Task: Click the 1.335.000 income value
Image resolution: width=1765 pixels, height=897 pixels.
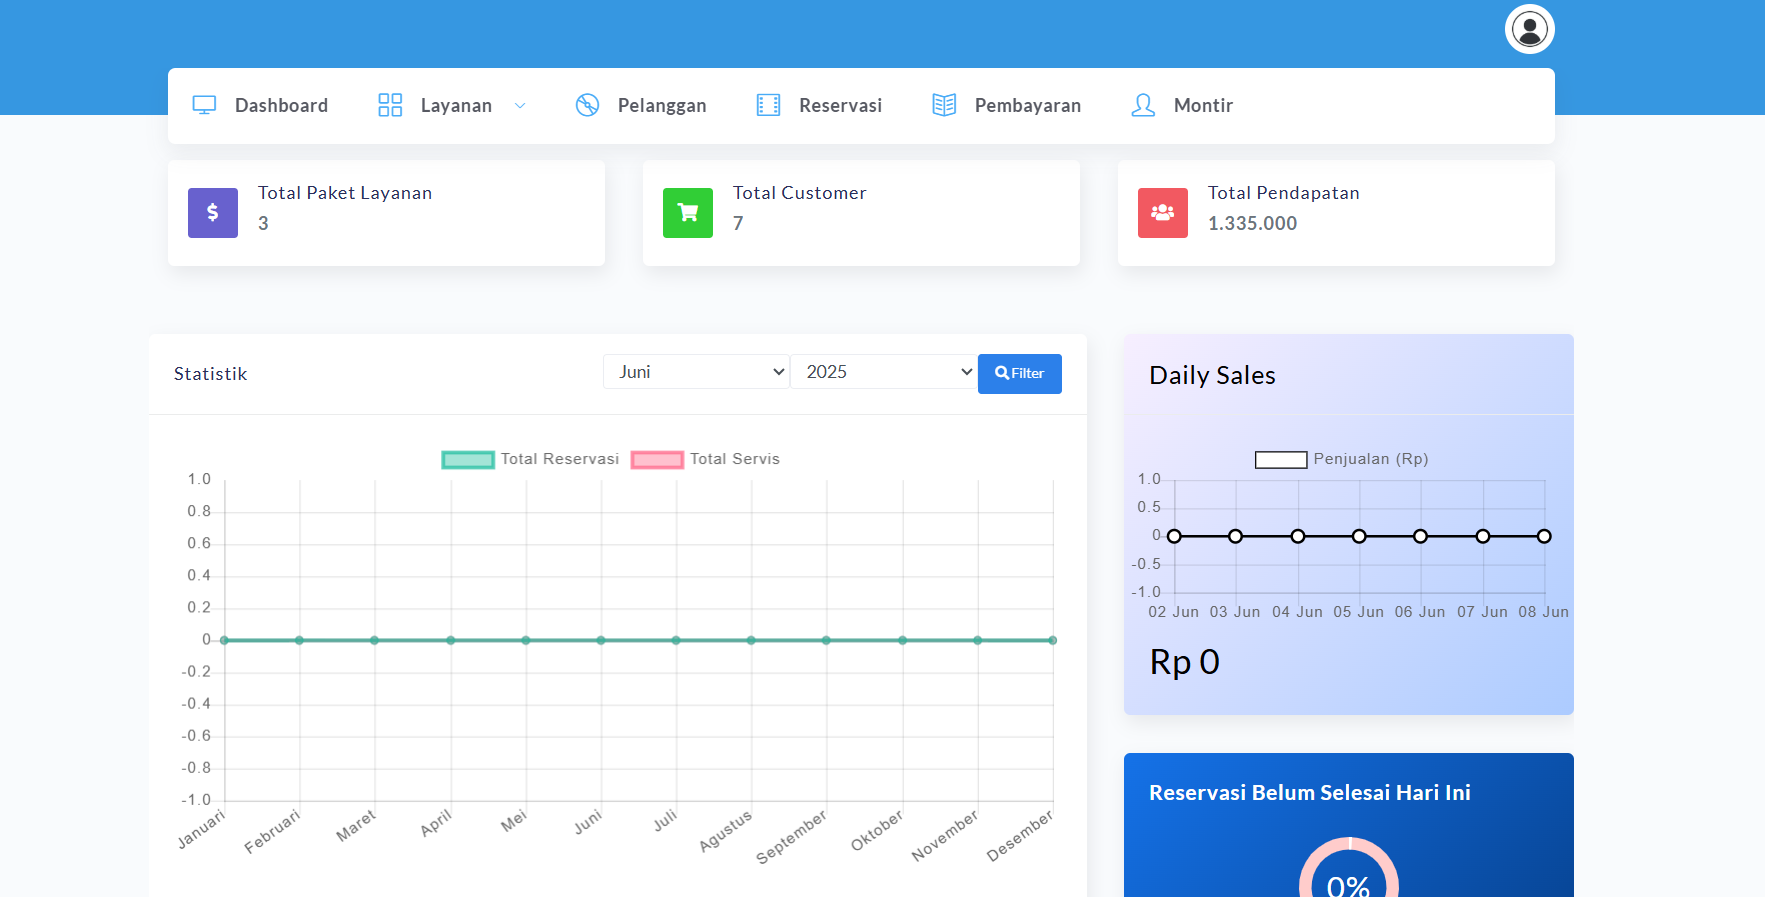Action: [x=1253, y=224]
